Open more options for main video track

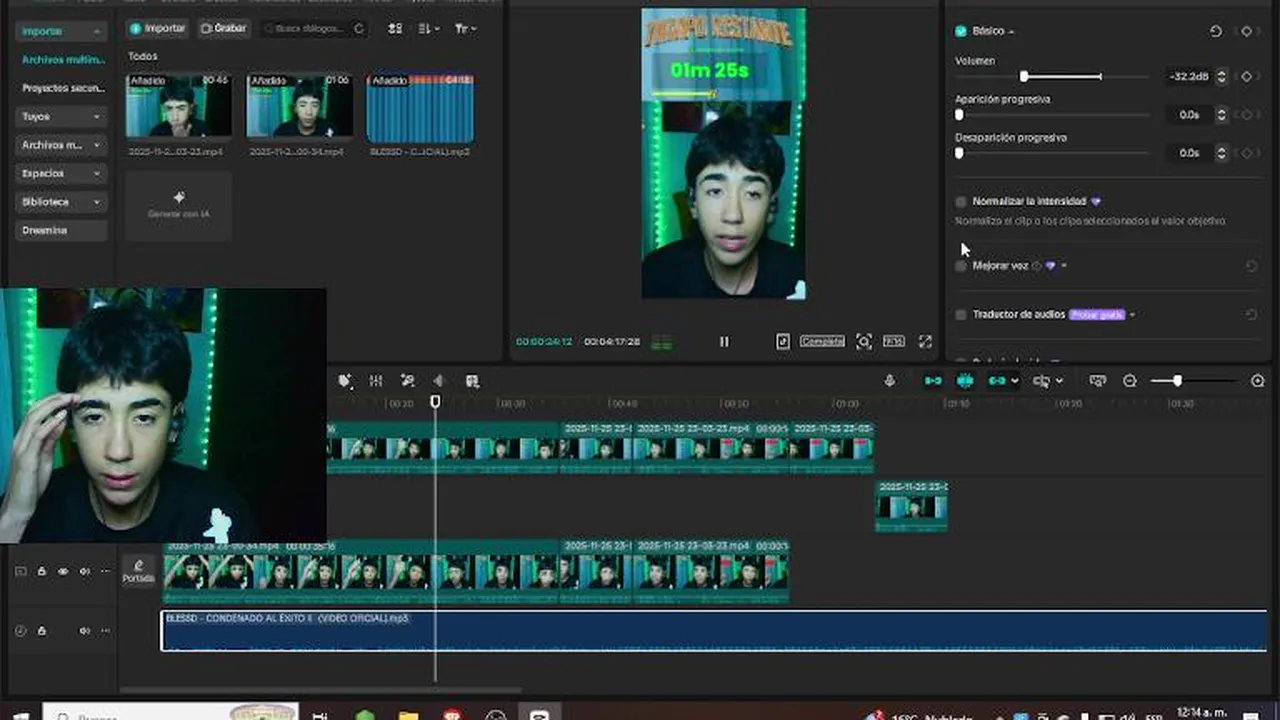click(105, 572)
